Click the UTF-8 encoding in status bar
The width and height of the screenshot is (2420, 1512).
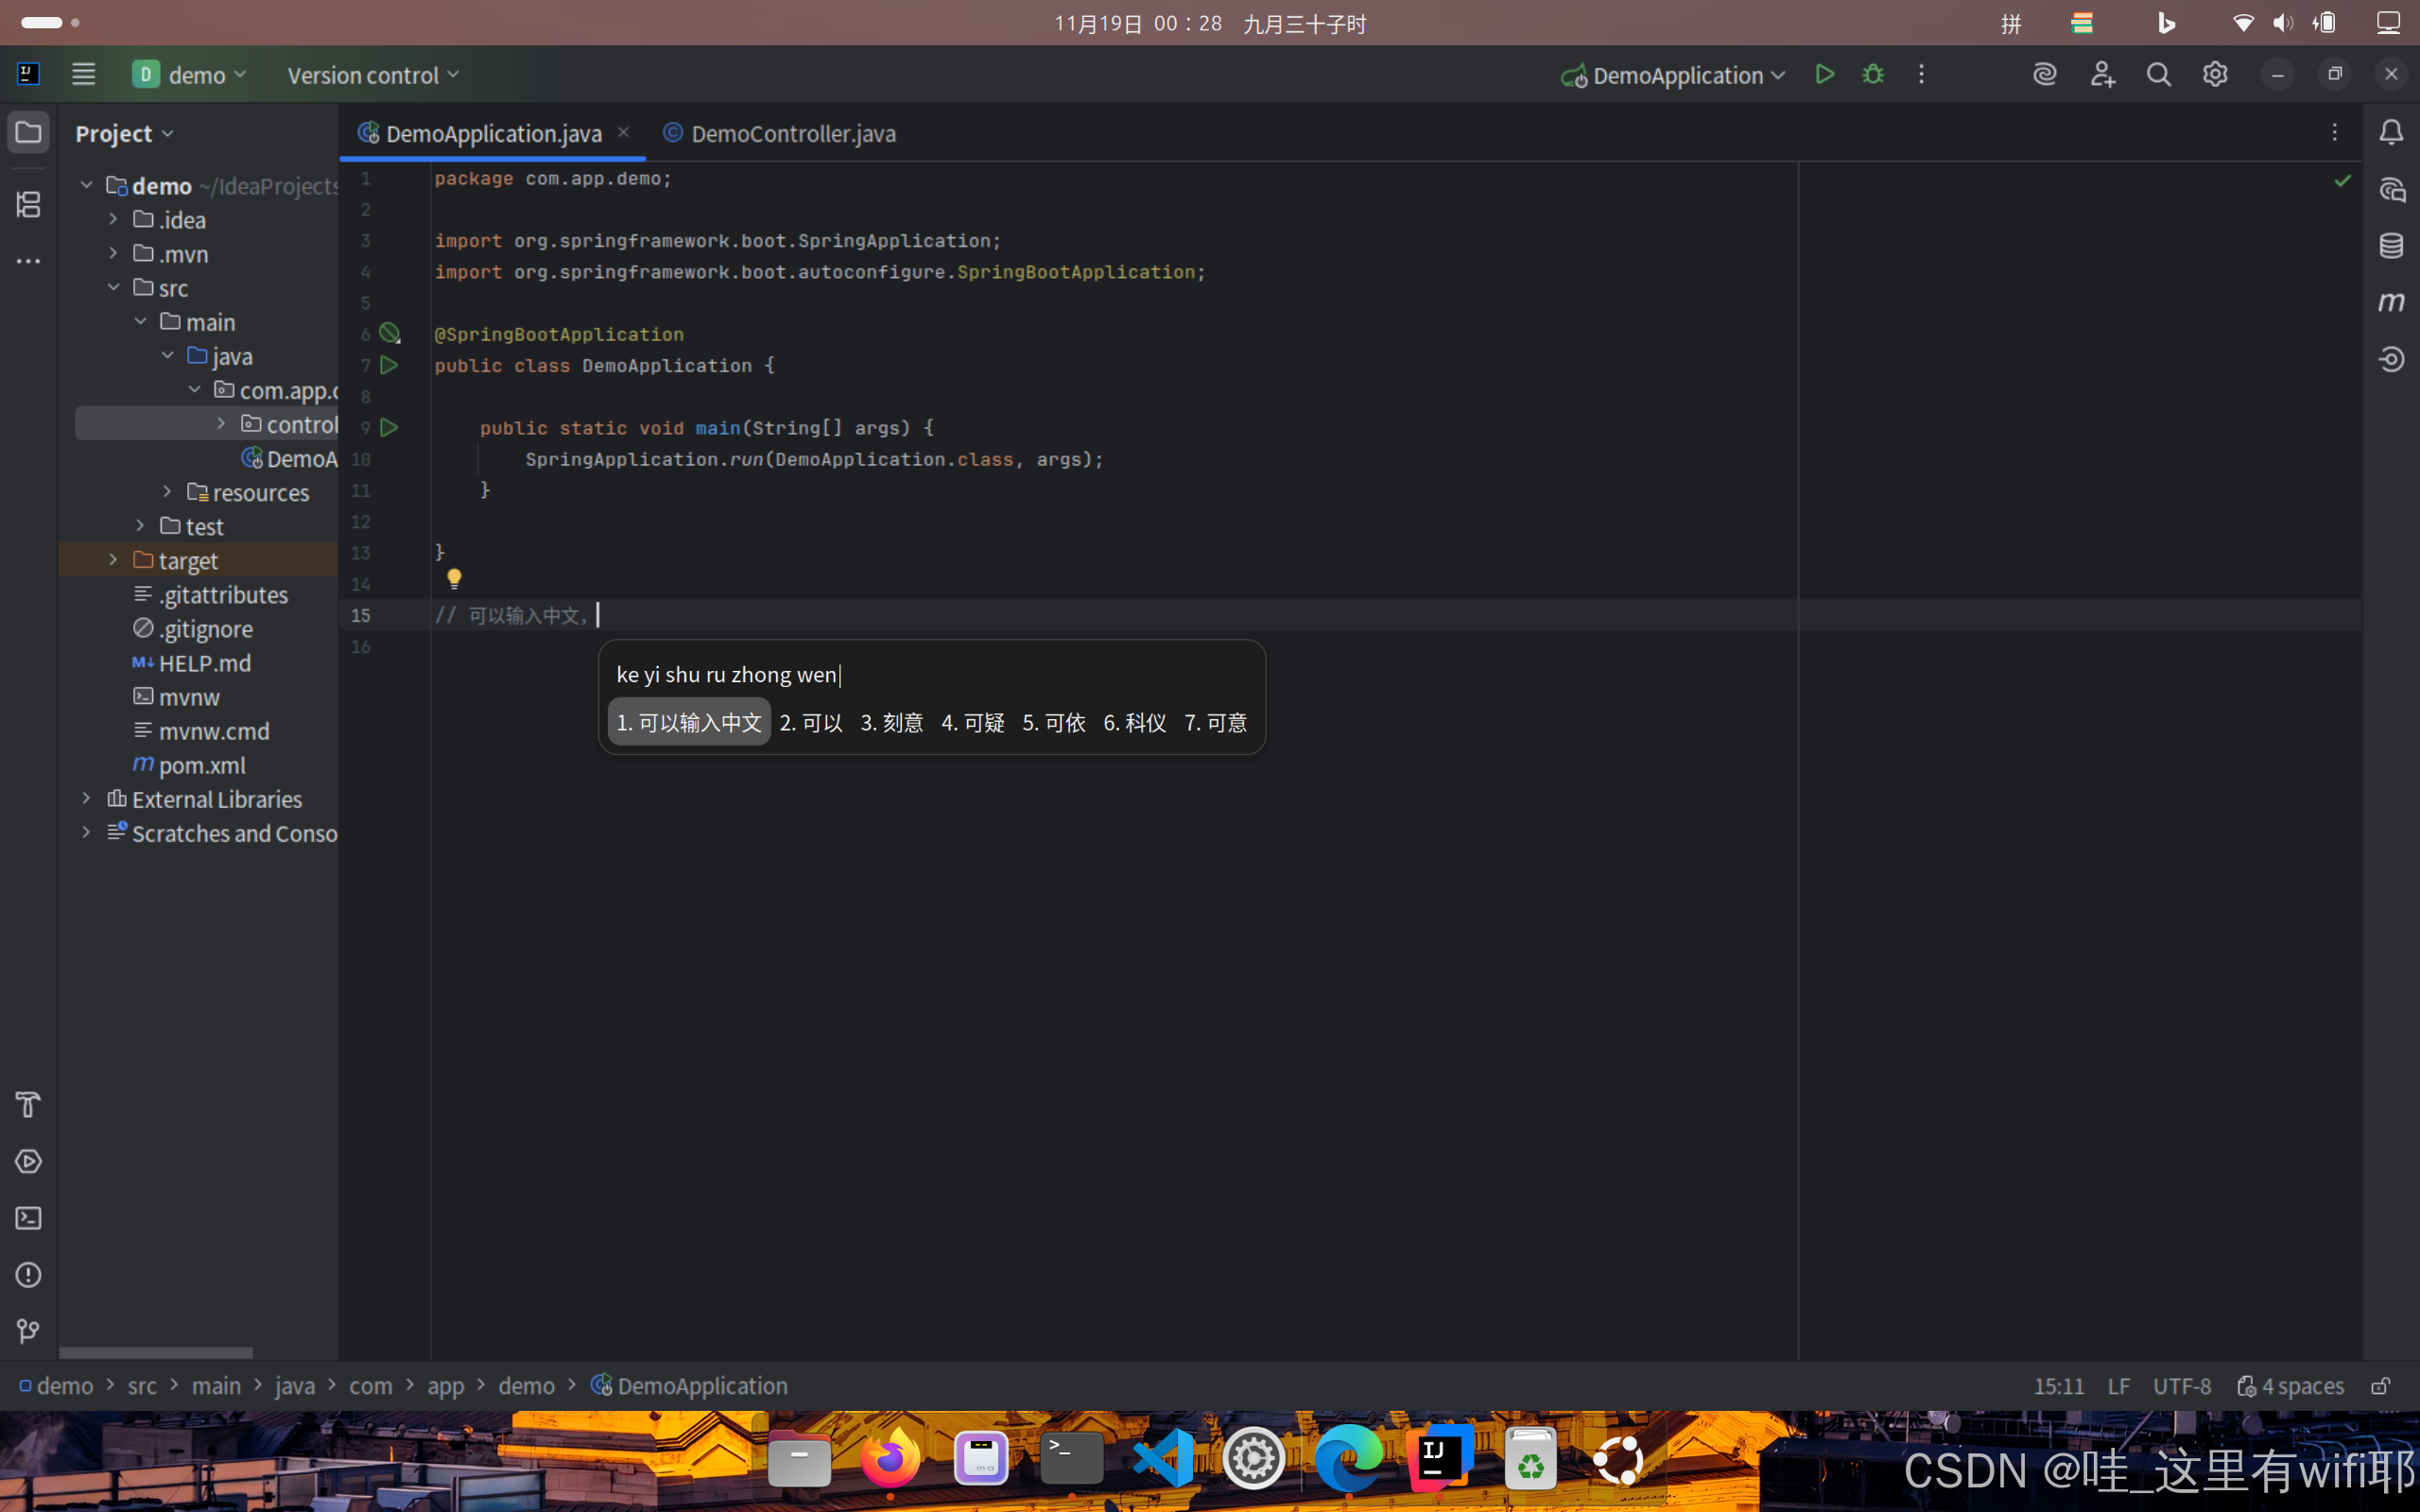(2181, 1386)
